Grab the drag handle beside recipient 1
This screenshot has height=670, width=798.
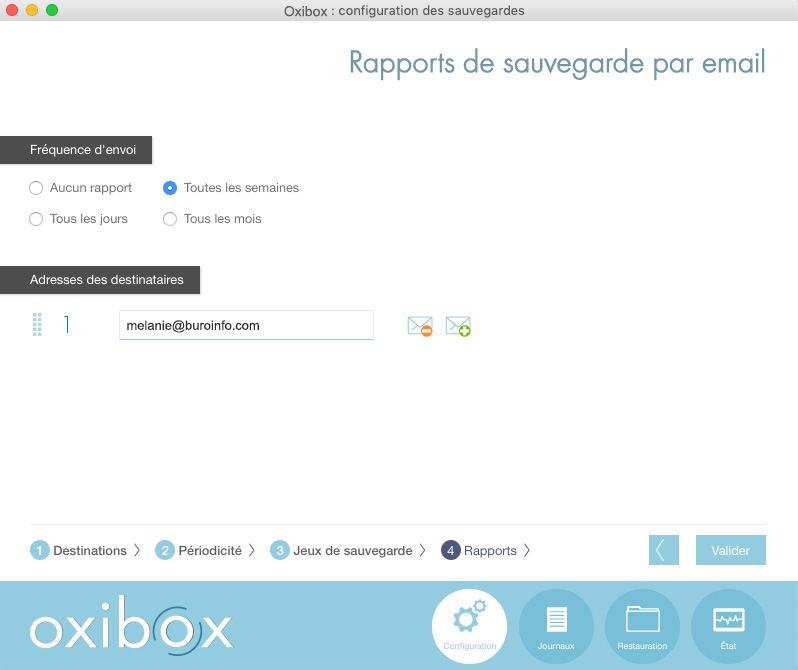pos(37,325)
